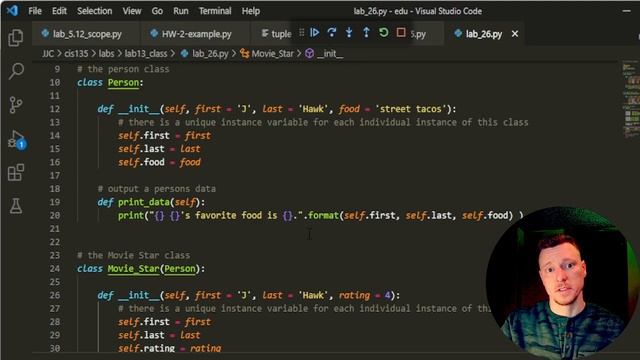
Task: Switch to lab_5.12_scope.py tab
Action: [x=87, y=34]
